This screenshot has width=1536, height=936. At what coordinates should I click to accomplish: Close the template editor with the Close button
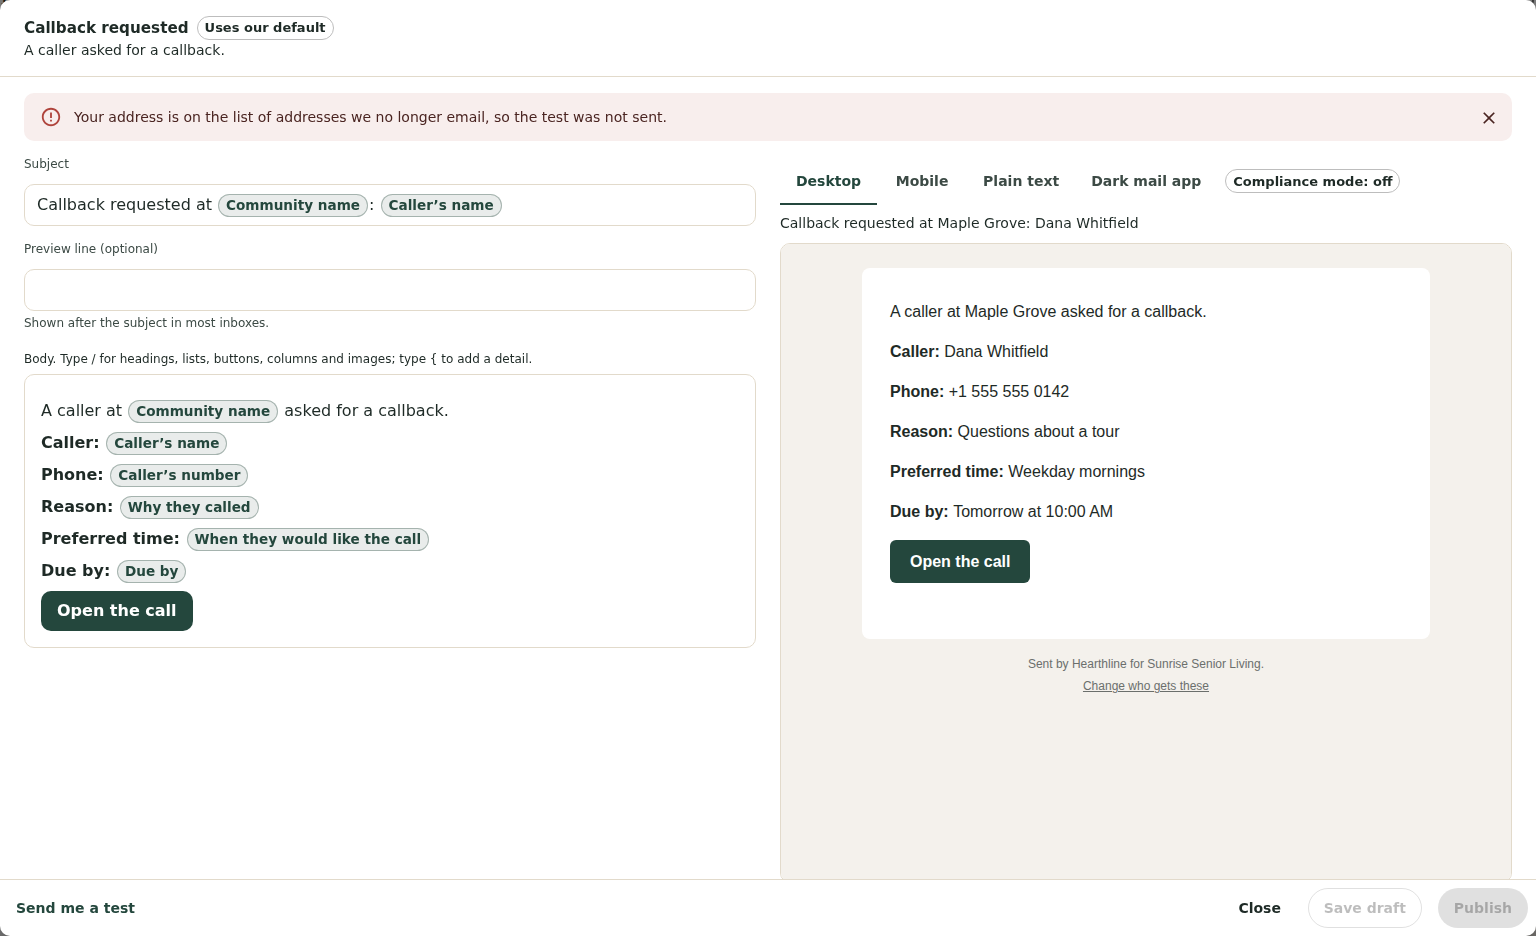click(x=1260, y=908)
